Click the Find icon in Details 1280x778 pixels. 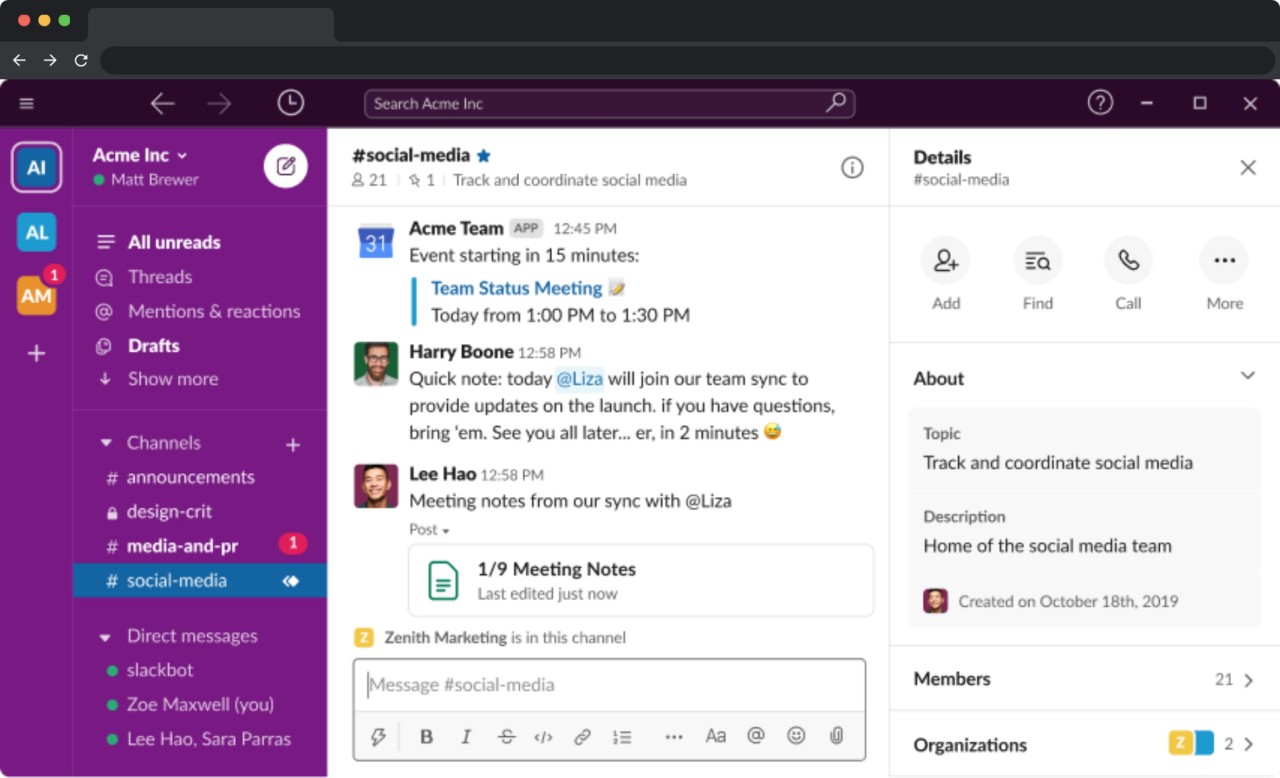[1037, 260]
